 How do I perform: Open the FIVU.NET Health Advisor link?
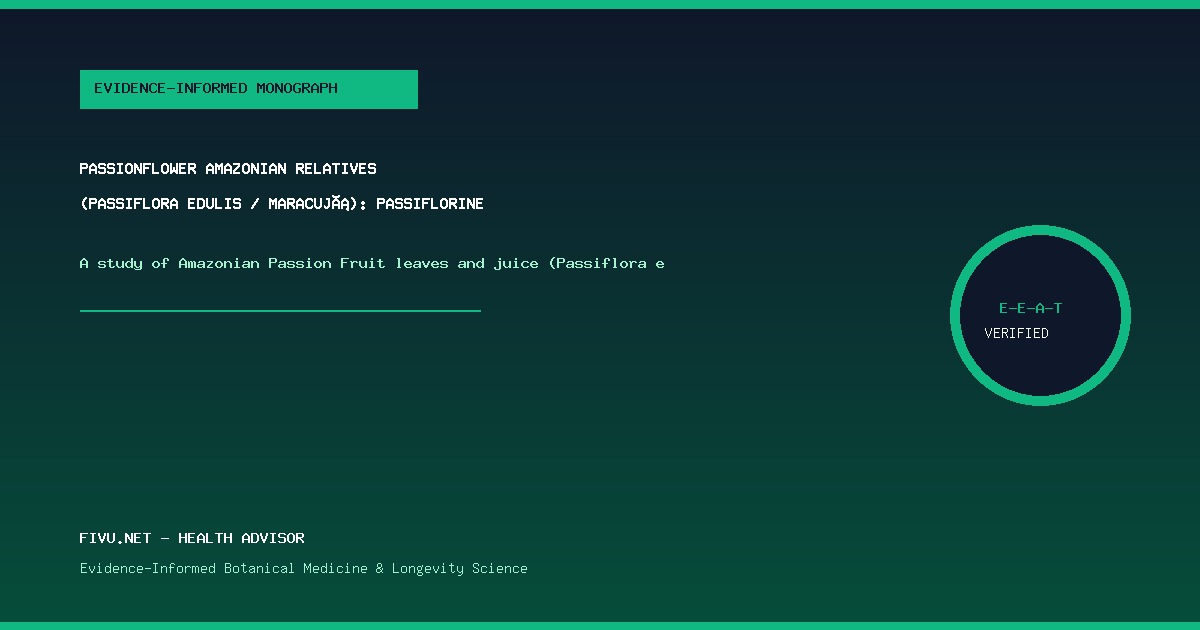point(192,538)
